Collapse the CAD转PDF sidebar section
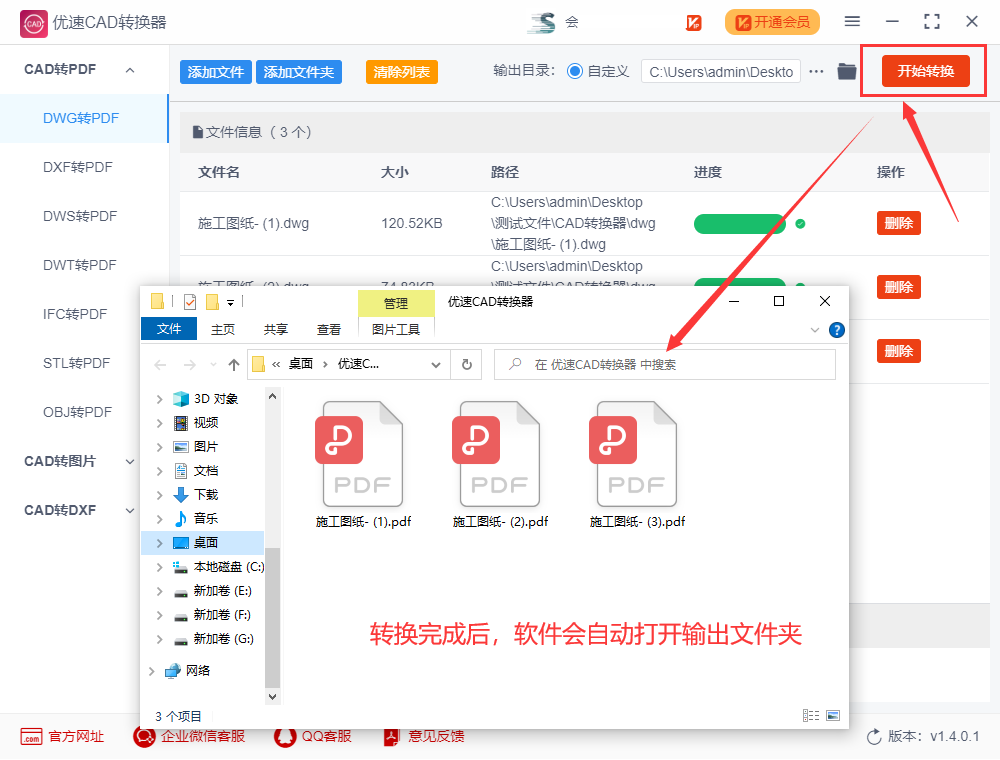This screenshot has width=1000, height=760. (x=130, y=70)
